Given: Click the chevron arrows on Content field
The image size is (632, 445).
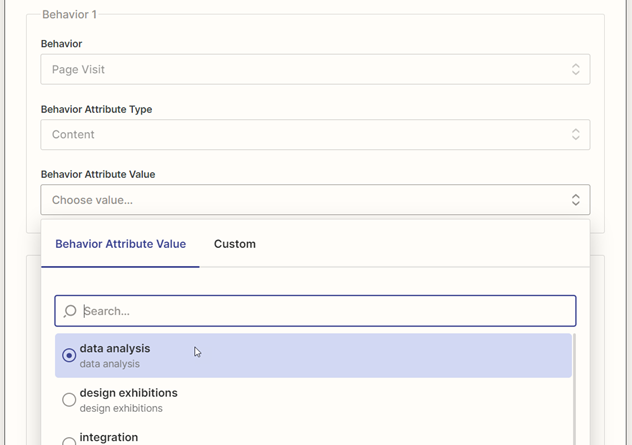Looking at the screenshot, I should (575, 135).
